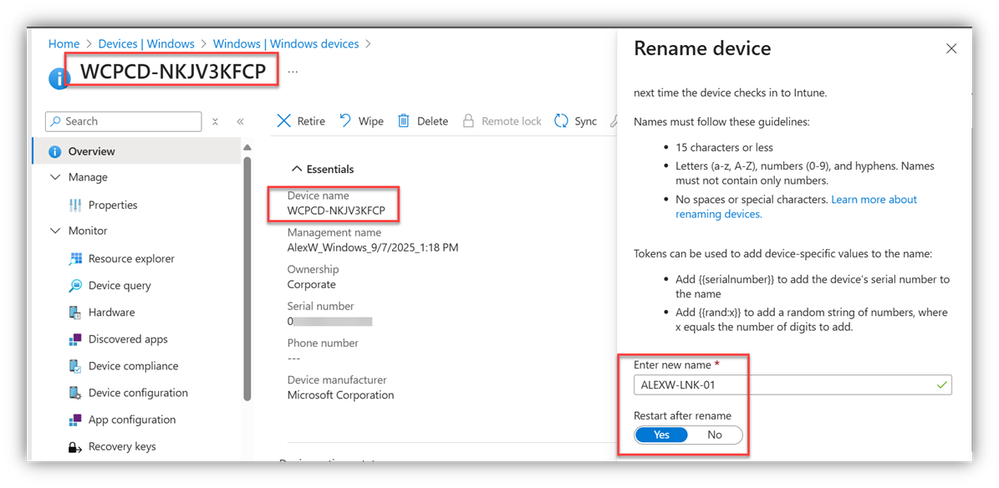Click Sync button label
The image size is (999, 488).
tap(586, 121)
